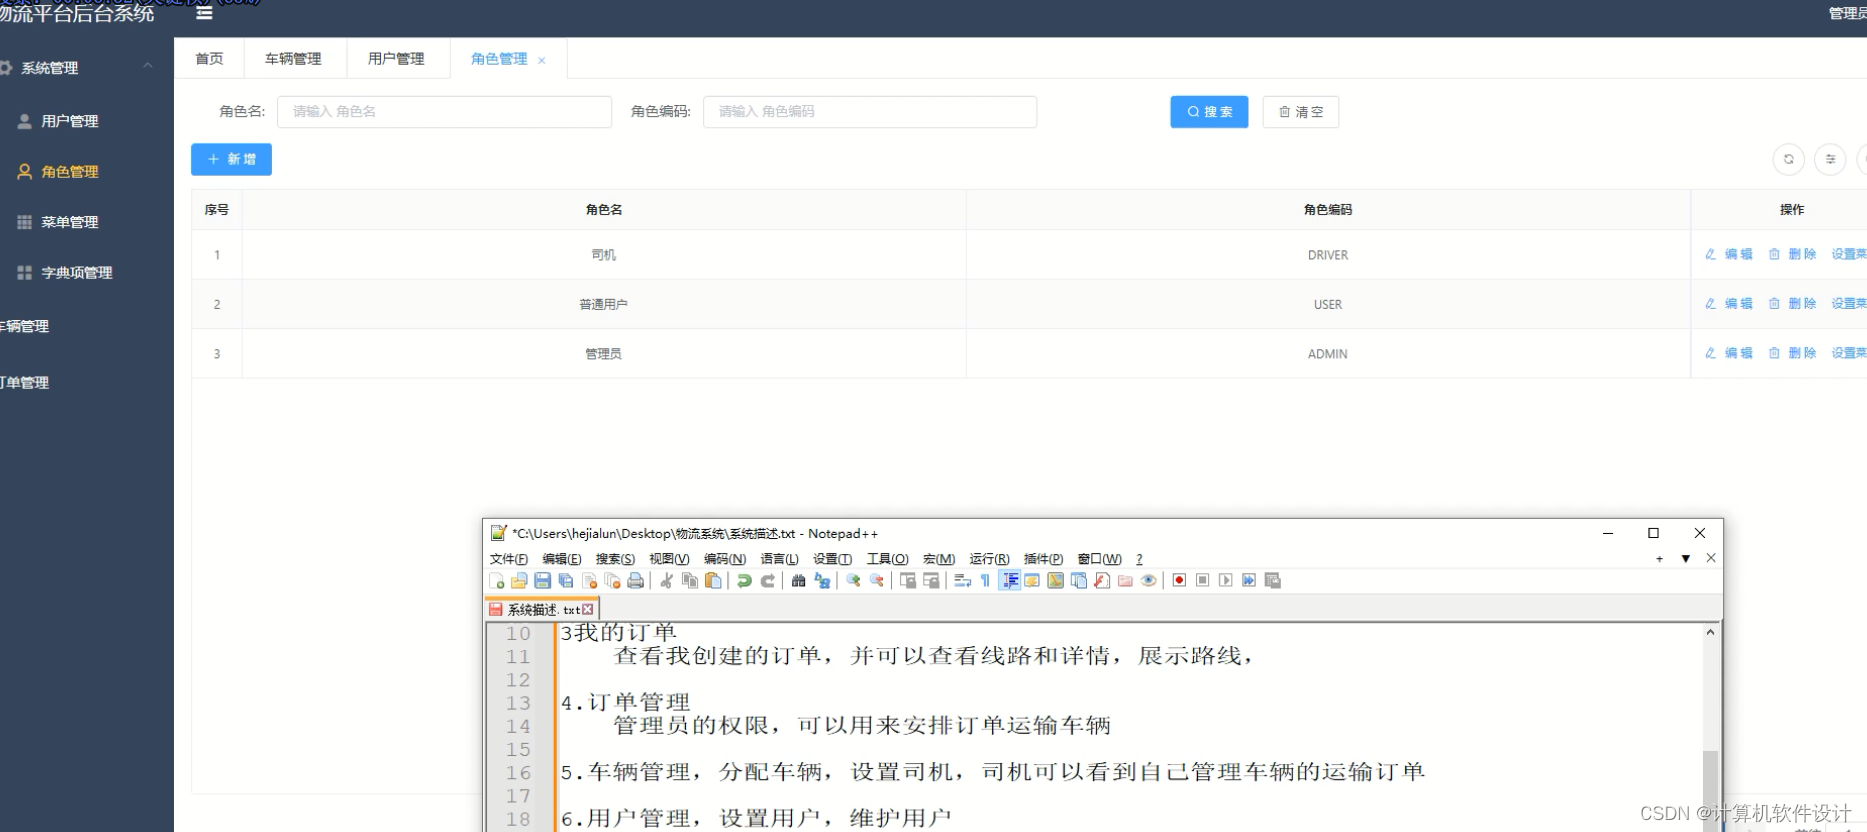Click 编辑 for the 普通用户 role
This screenshot has height=832, width=1867.
pyautogui.click(x=1729, y=303)
